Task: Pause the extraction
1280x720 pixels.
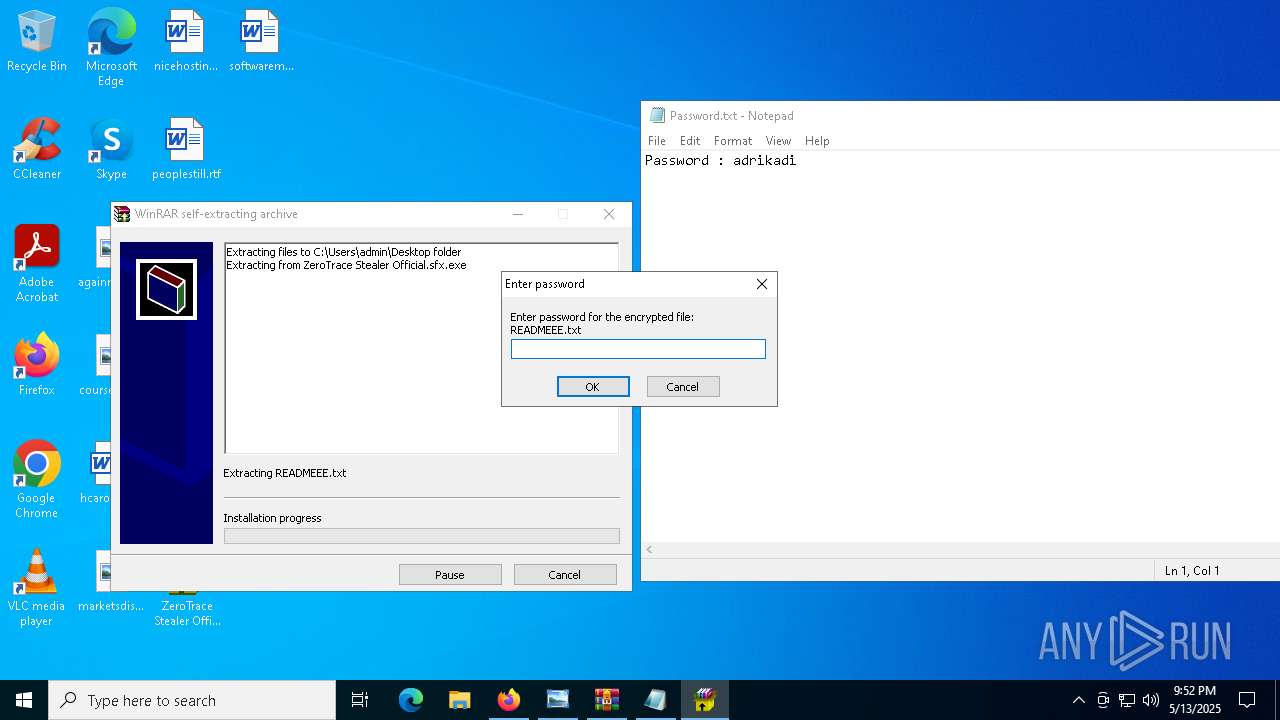Action: (x=450, y=575)
